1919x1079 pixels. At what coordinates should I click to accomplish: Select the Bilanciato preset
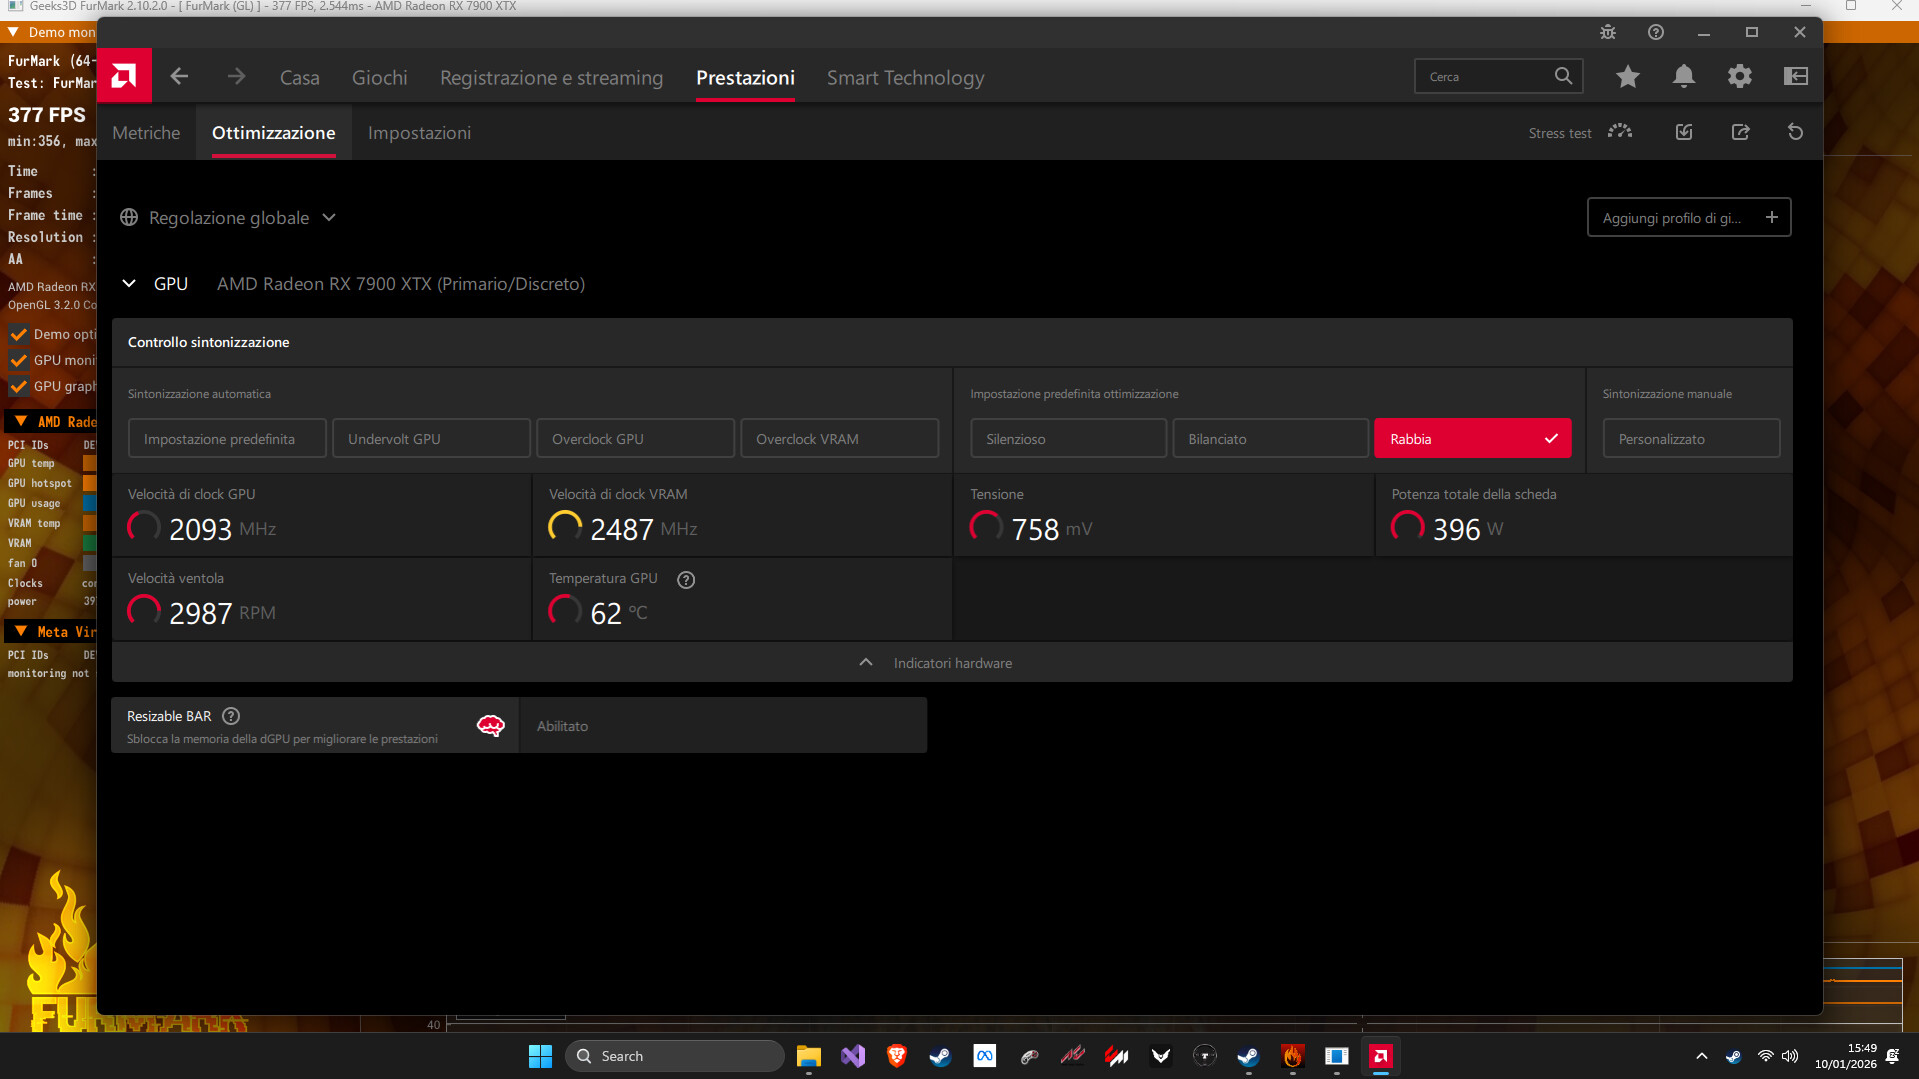pos(1269,439)
